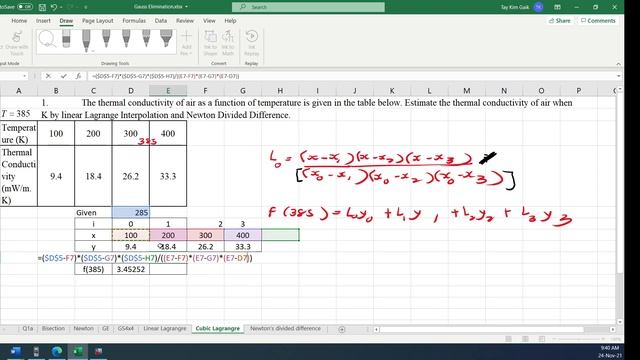Click the Search box in title bar
The width and height of the screenshot is (640, 360).
pos(308,7)
